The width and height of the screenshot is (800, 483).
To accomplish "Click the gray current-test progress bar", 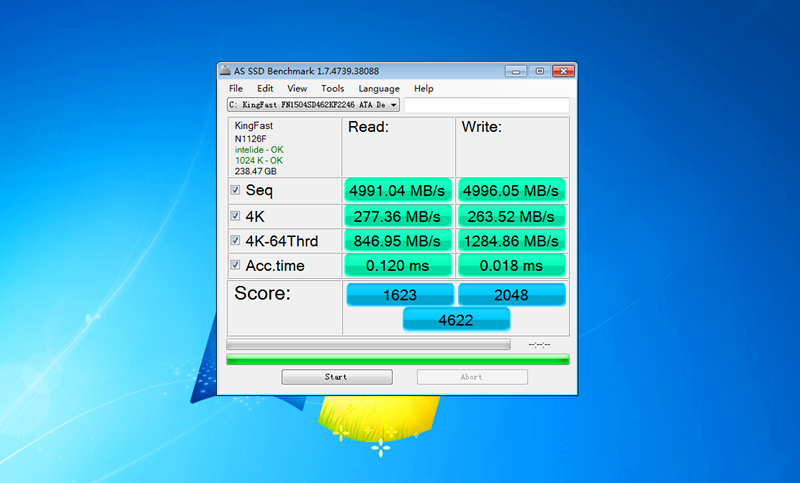I will pyautogui.click(x=368, y=344).
